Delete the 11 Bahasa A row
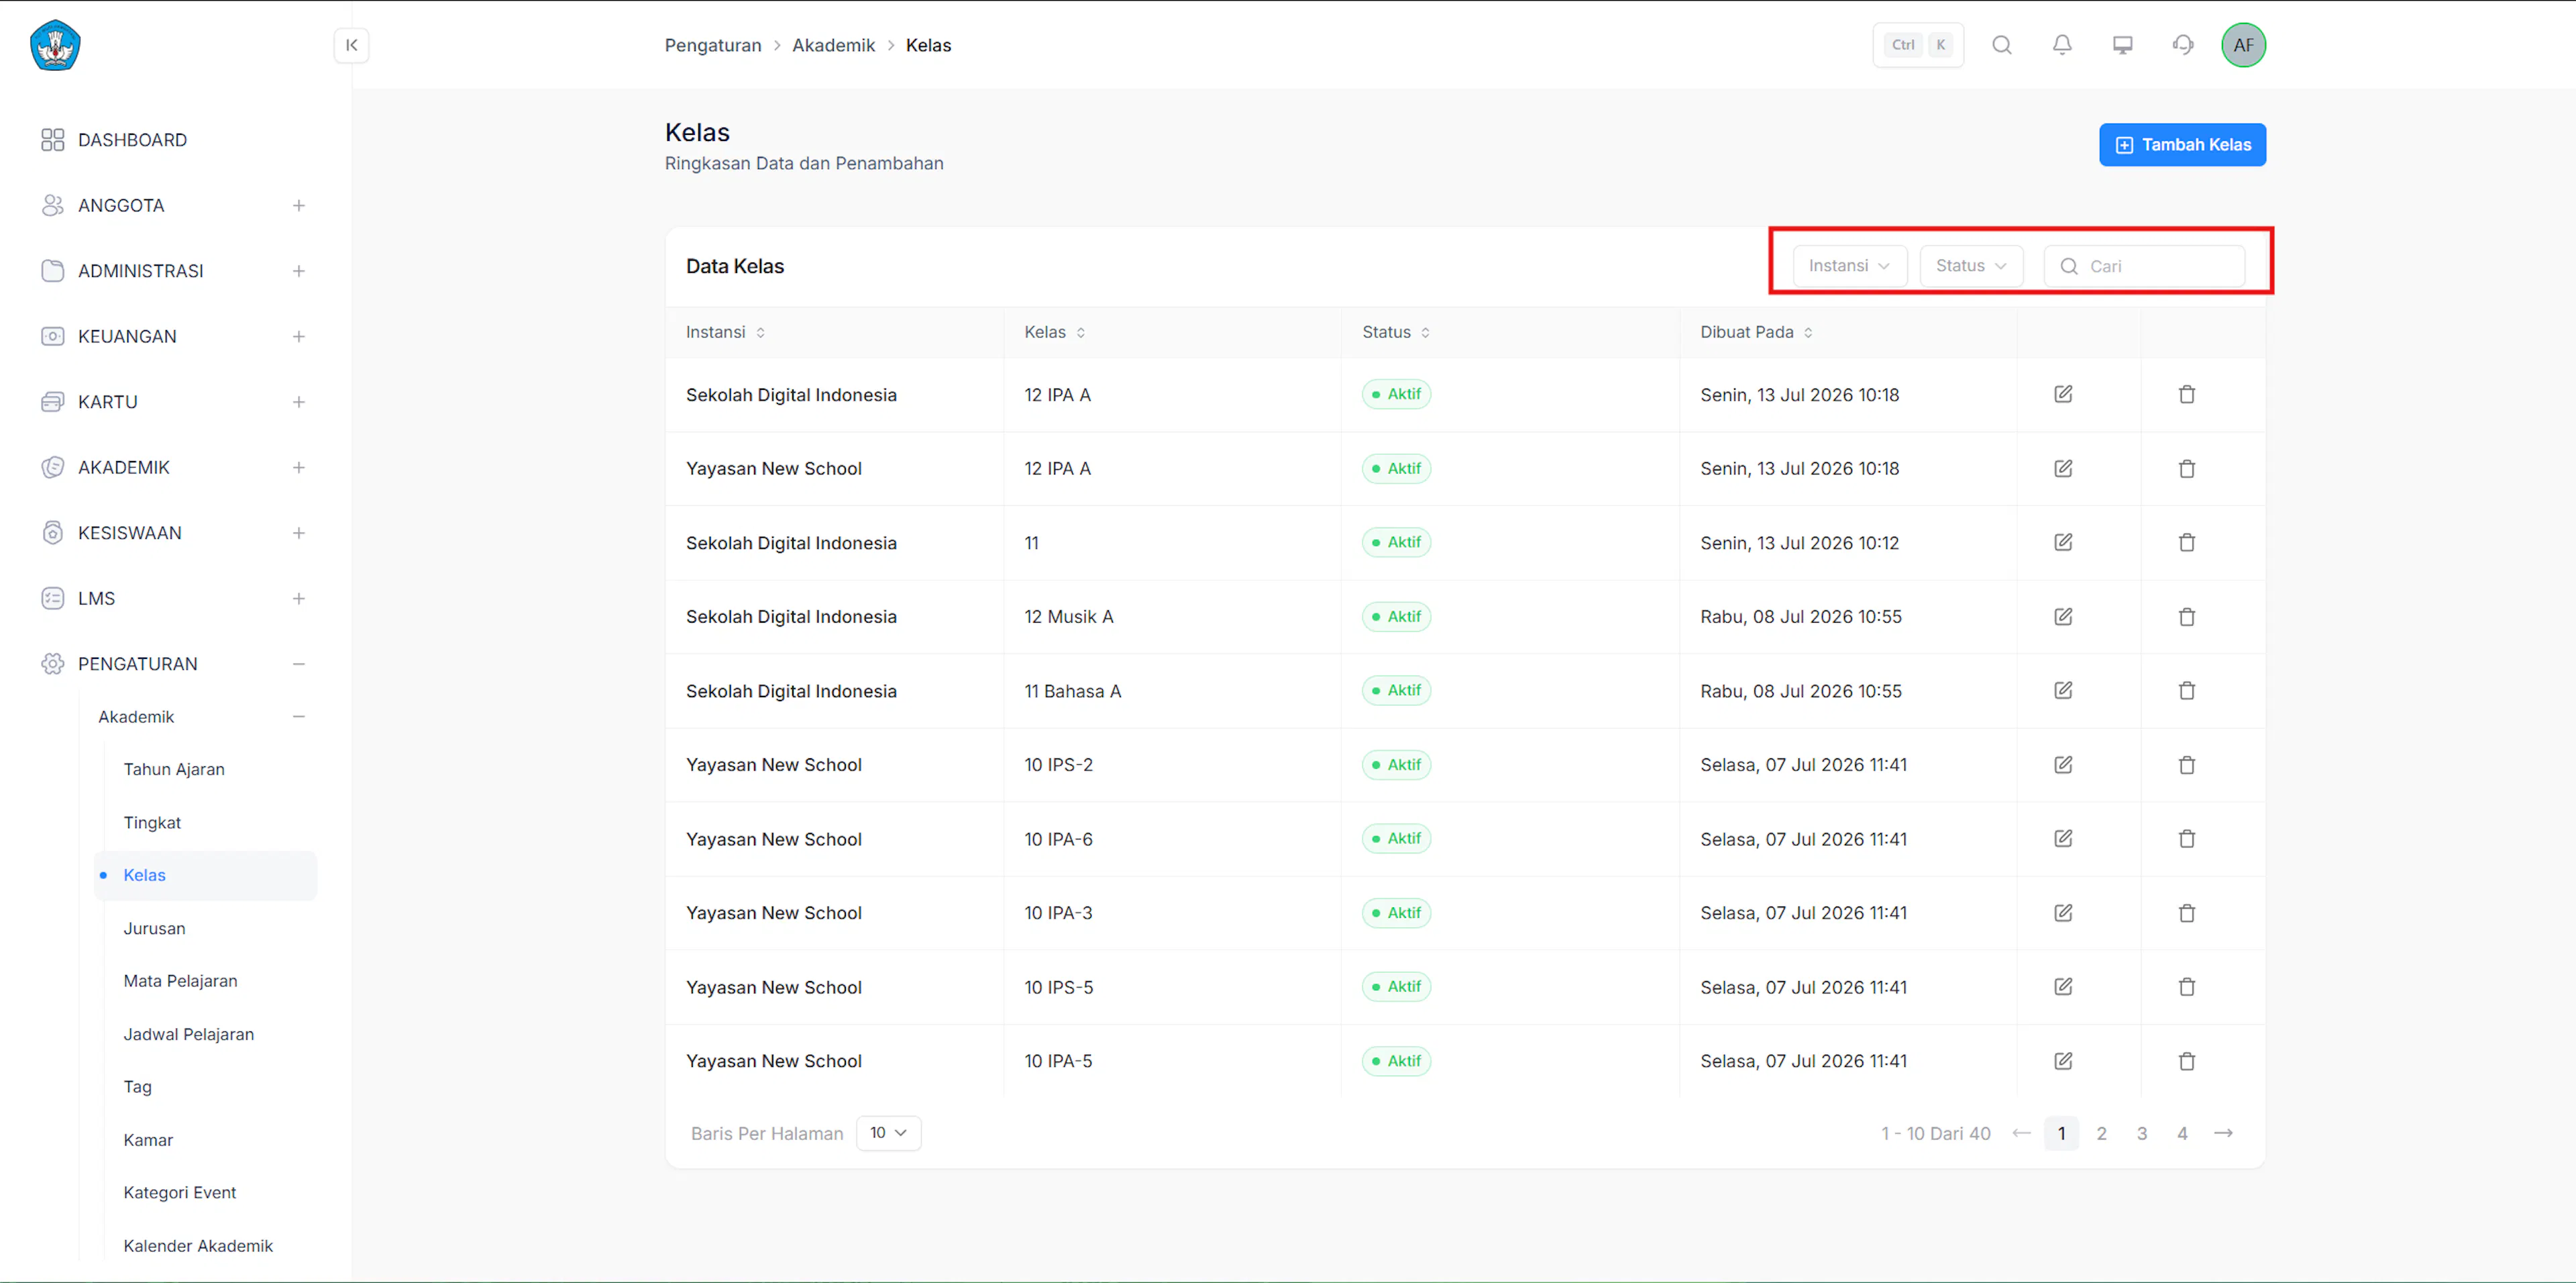The width and height of the screenshot is (2576, 1283). tap(2187, 690)
